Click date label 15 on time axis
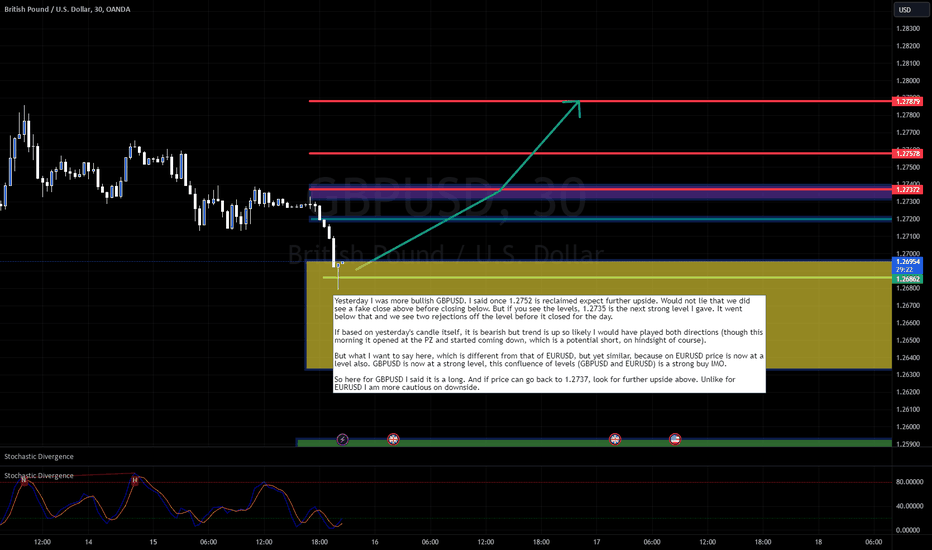This screenshot has height=550, width=932. 153,542
